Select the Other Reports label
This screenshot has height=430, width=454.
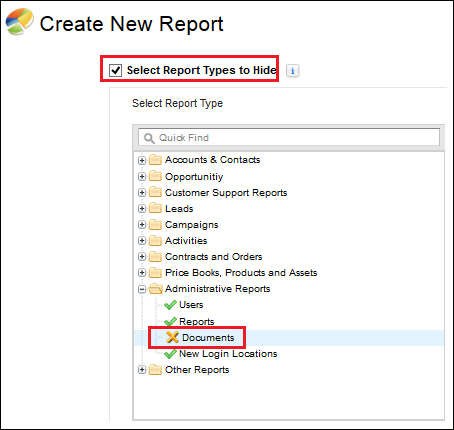point(197,370)
